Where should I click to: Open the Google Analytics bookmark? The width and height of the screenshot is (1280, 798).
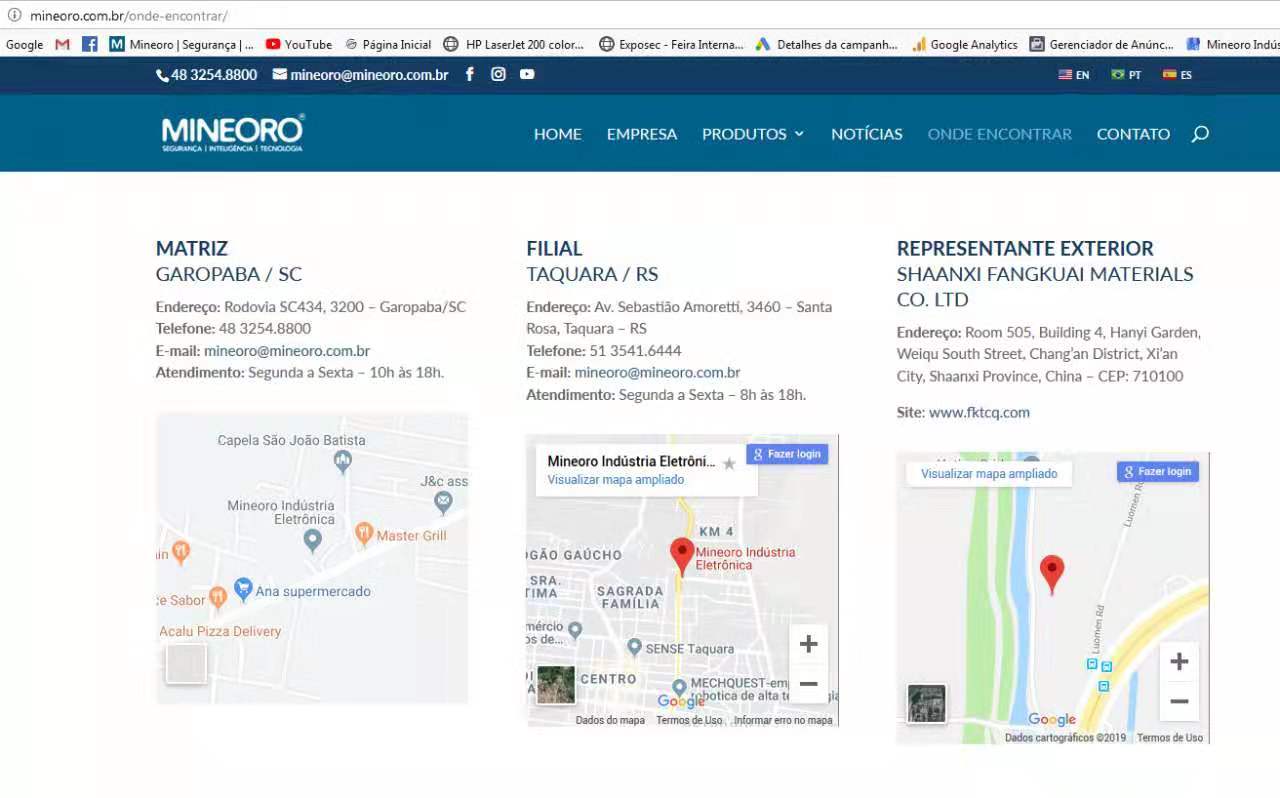[x=965, y=44]
